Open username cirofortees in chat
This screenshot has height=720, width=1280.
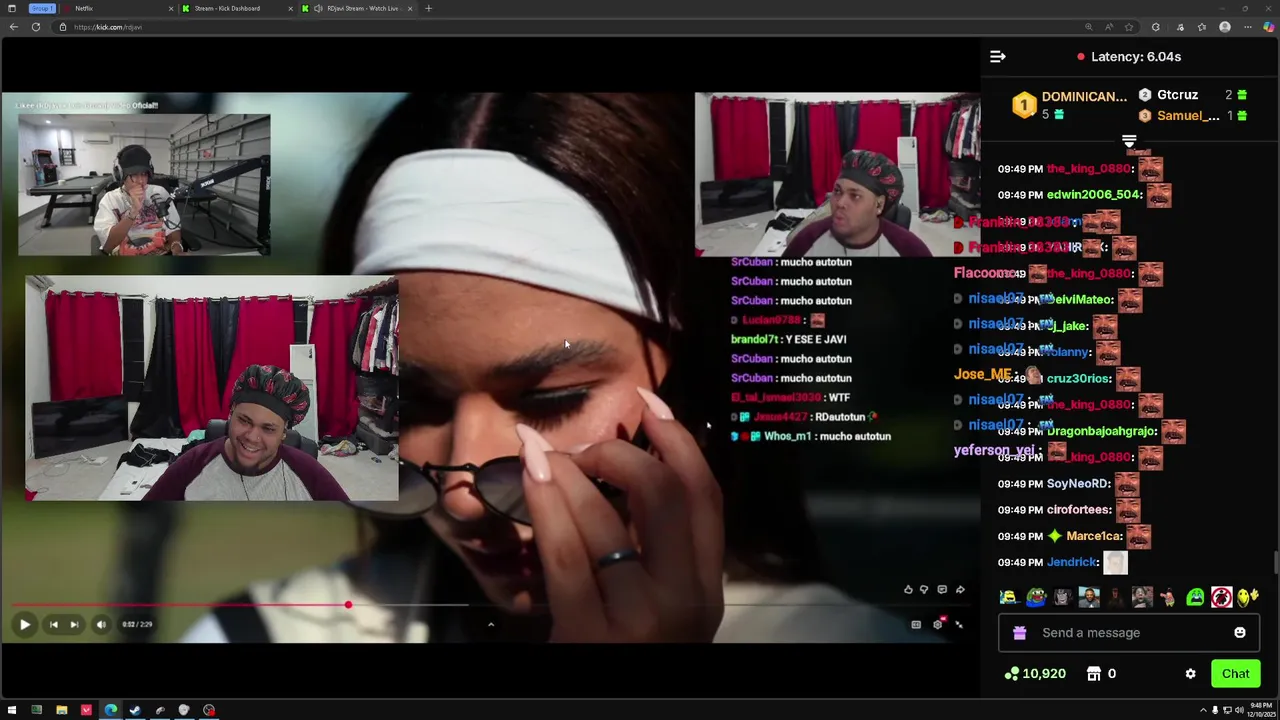tap(1078, 510)
